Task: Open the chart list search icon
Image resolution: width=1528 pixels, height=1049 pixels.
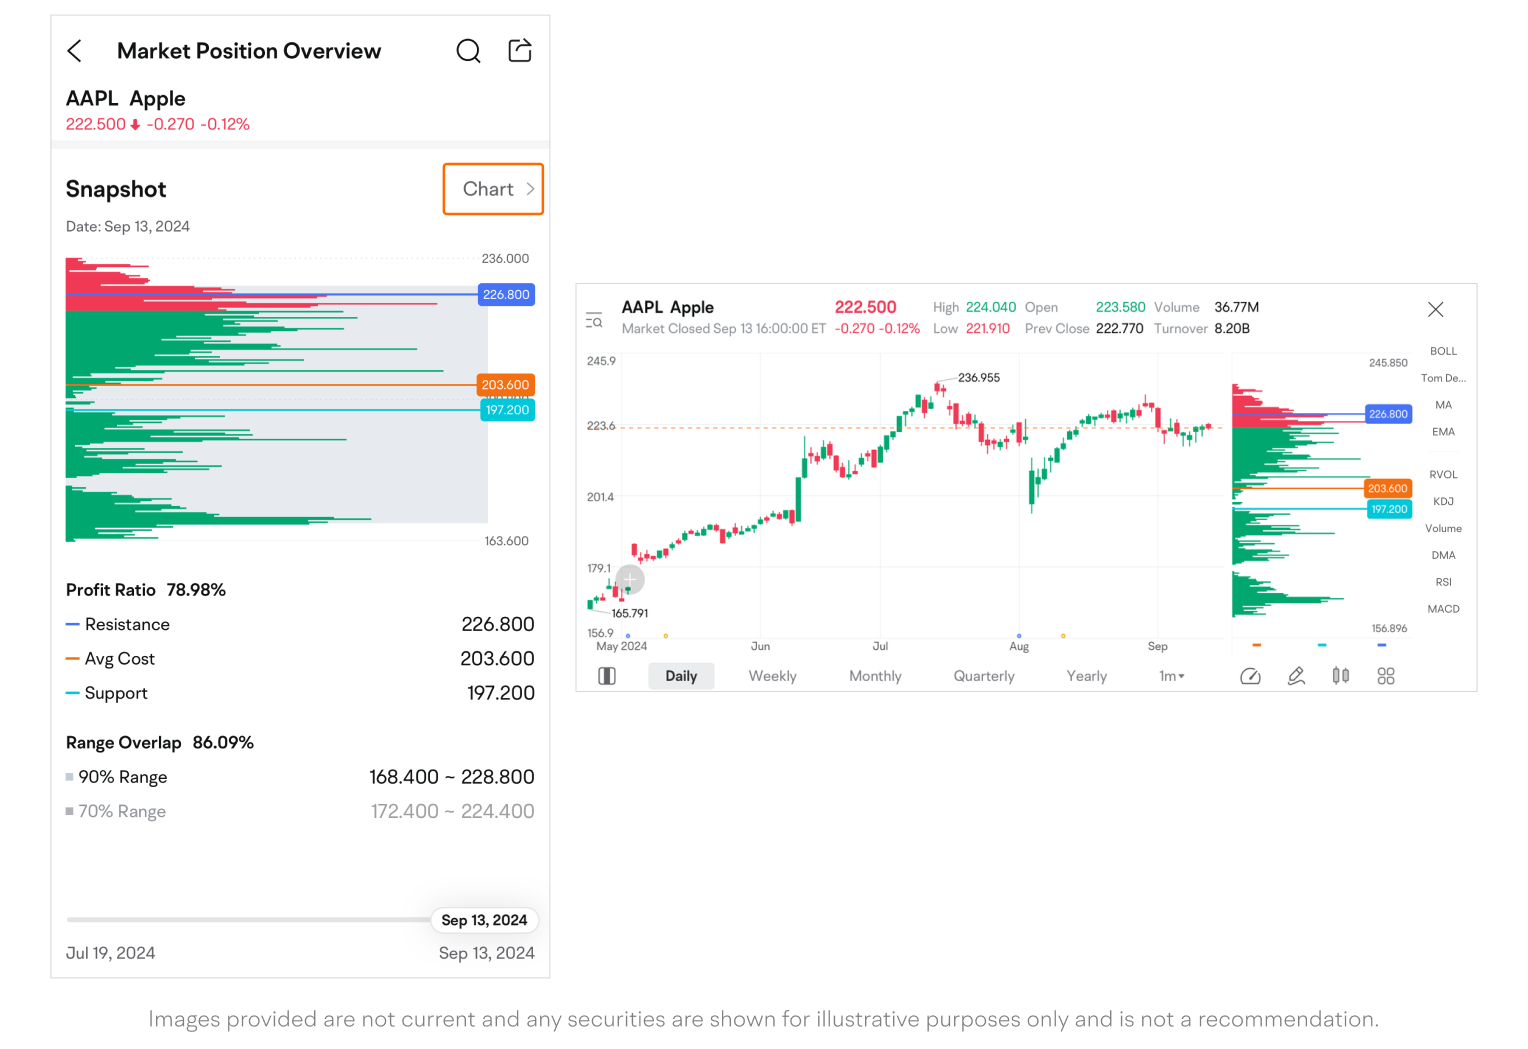Action: (x=594, y=320)
